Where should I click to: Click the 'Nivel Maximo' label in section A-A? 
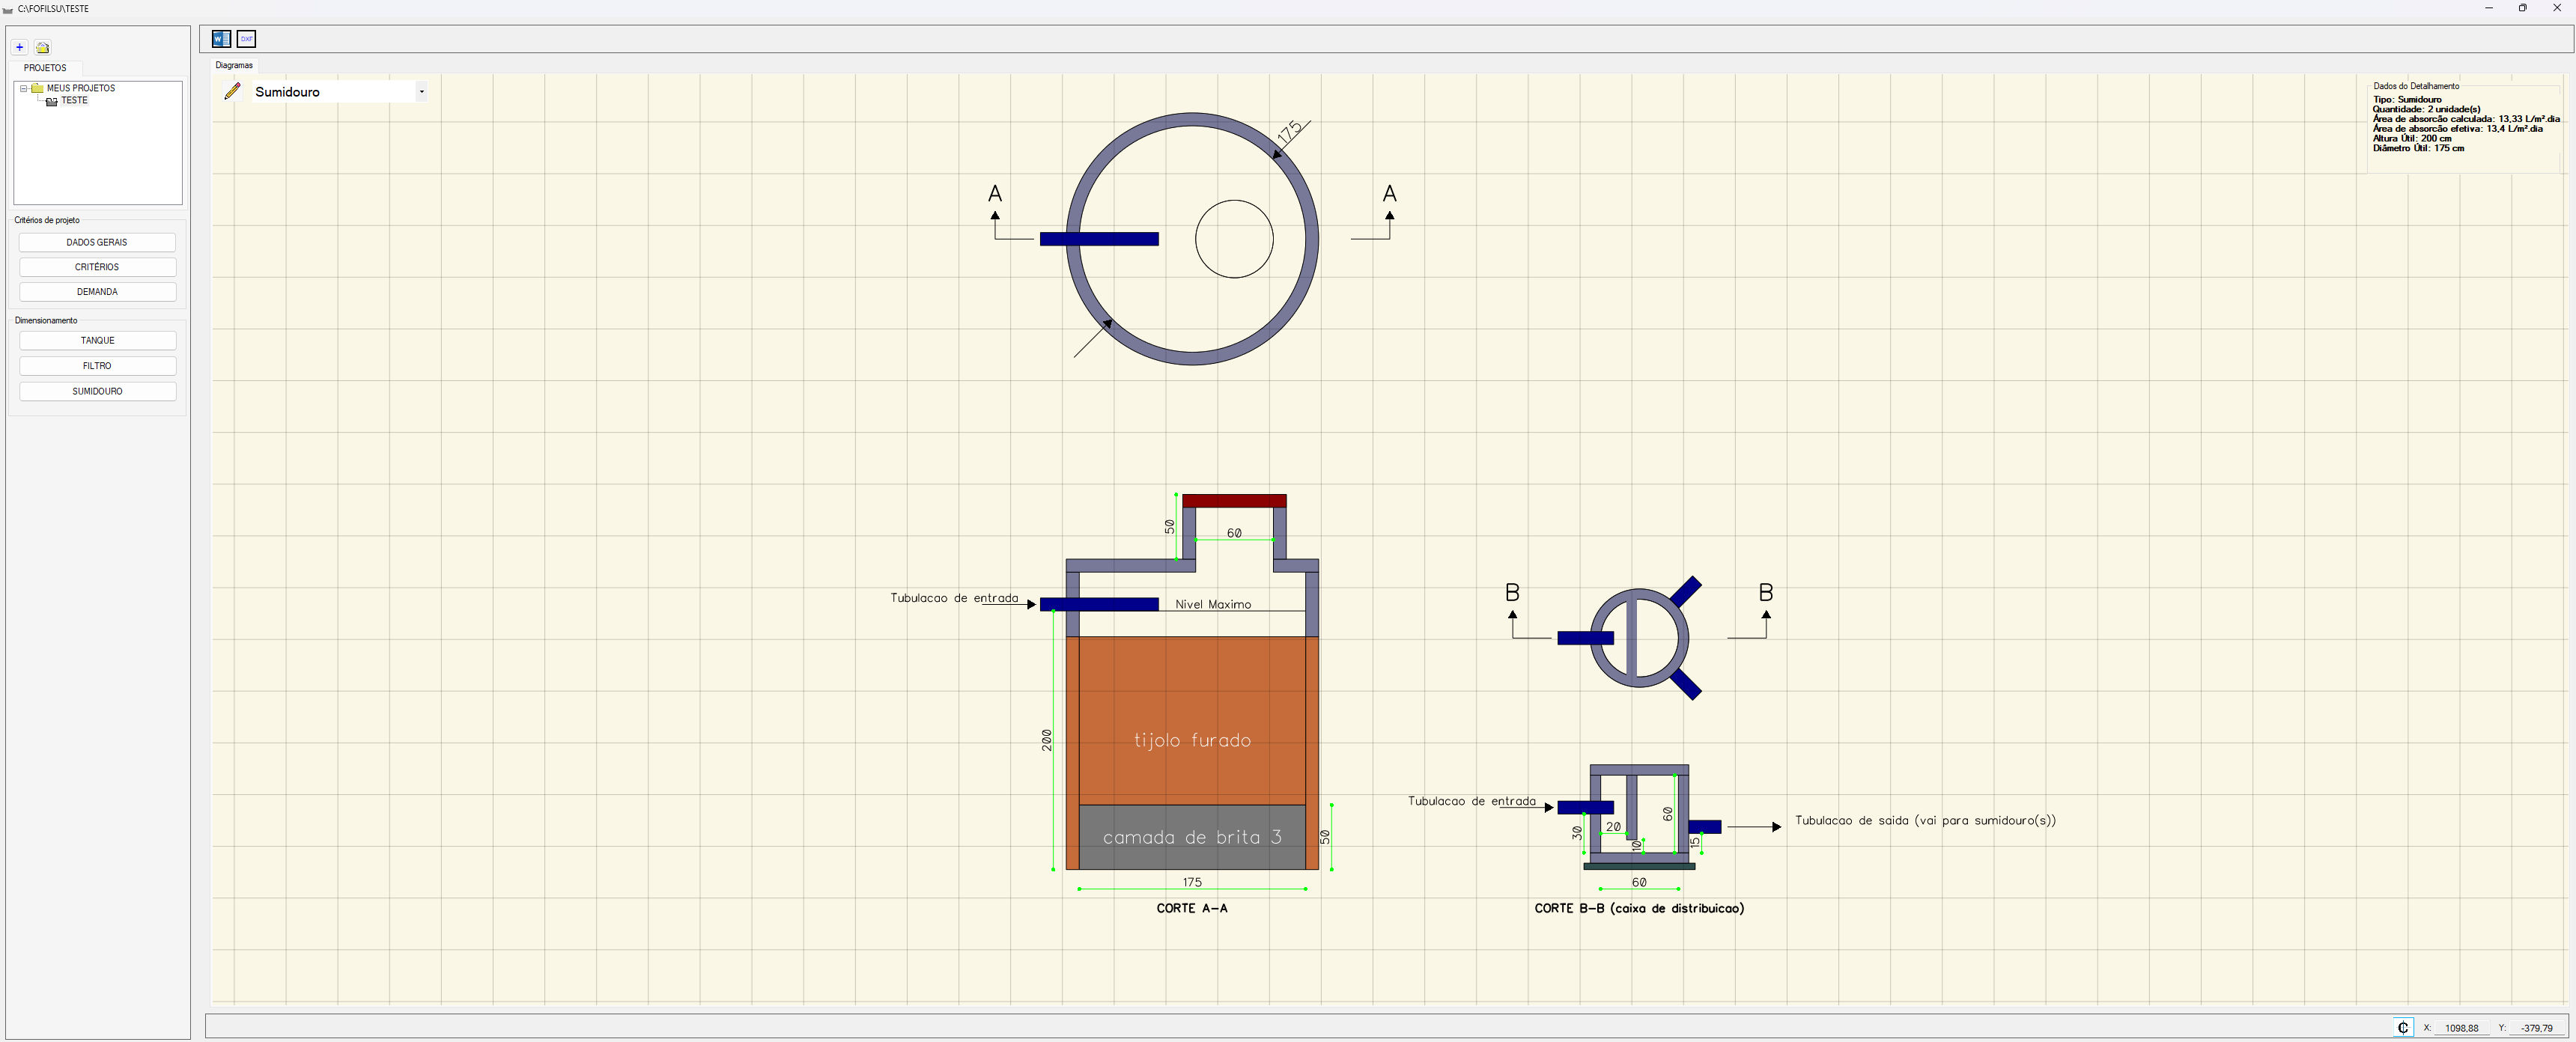point(1213,604)
